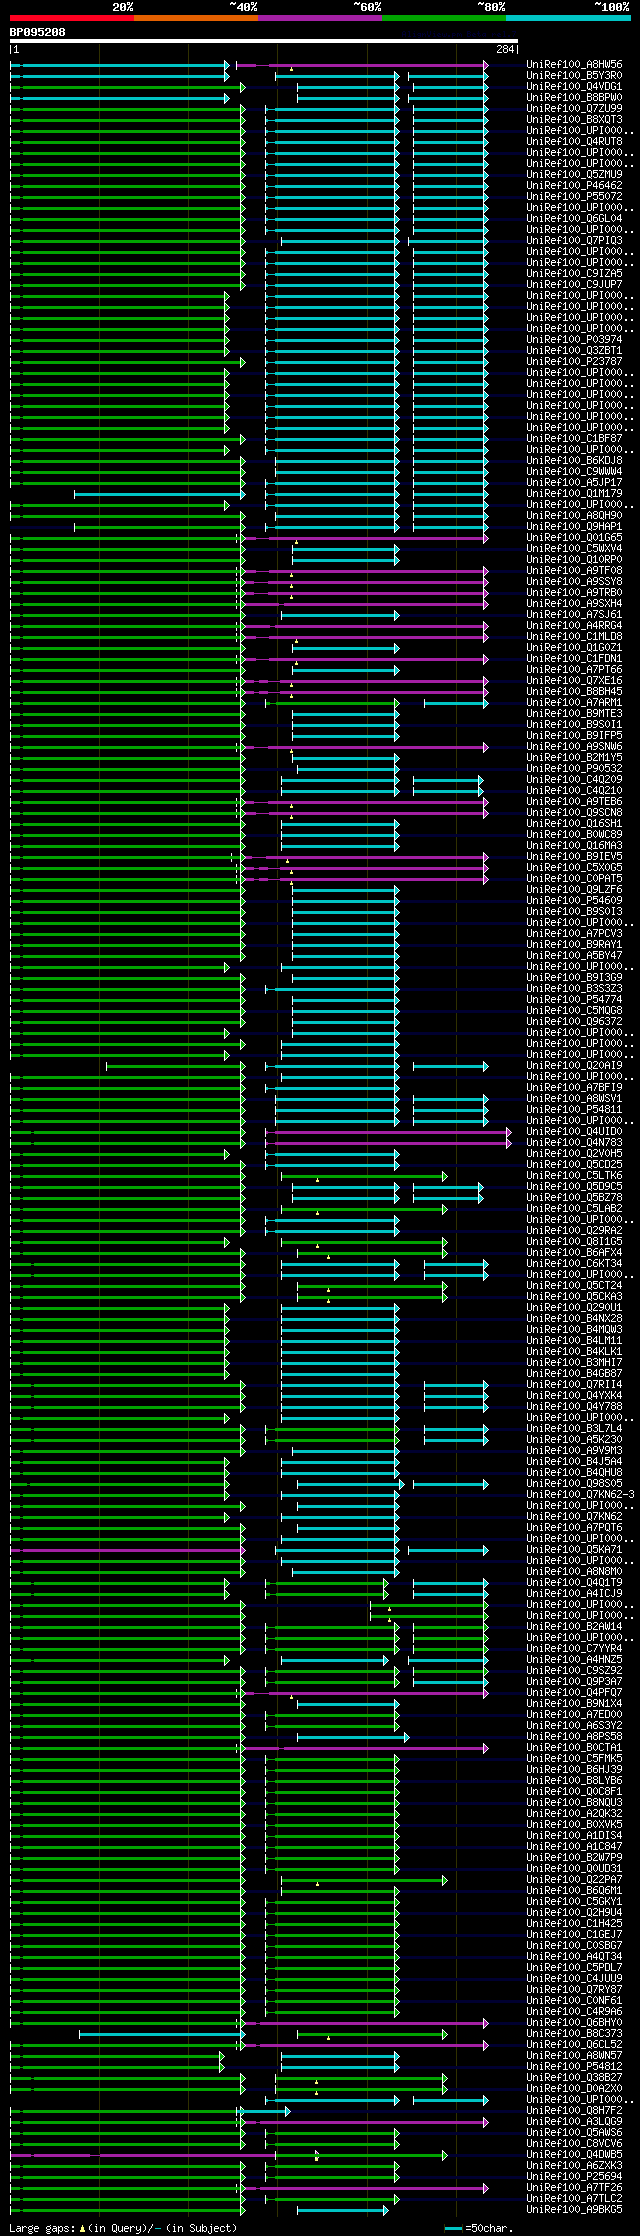Click the UniRef100_Q3ZBT1 entry

click(574, 350)
